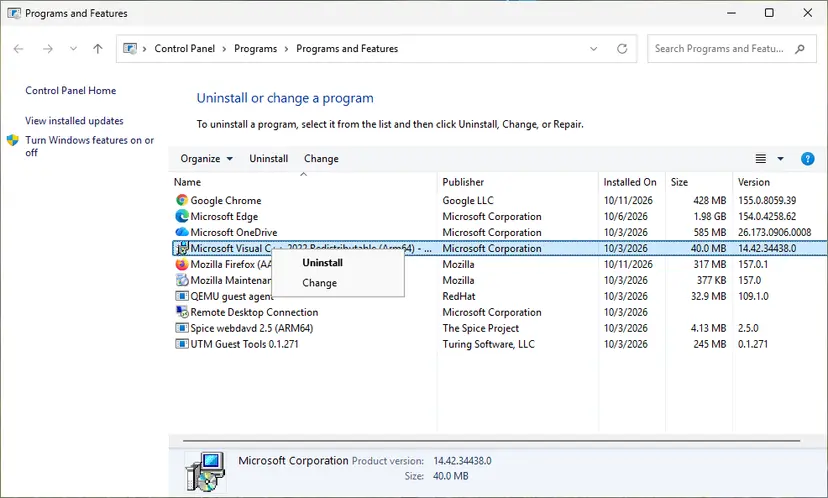Click the change view list icon
This screenshot has width=828, height=498.
click(760, 158)
